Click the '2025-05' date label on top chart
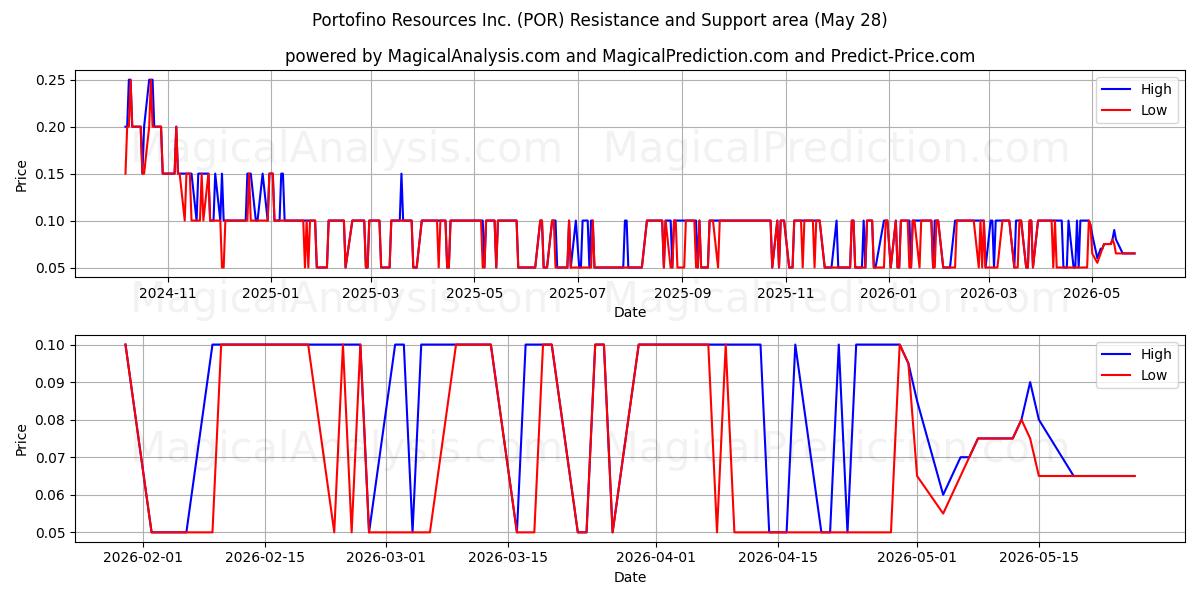This screenshot has width=1200, height=600. click(x=474, y=293)
